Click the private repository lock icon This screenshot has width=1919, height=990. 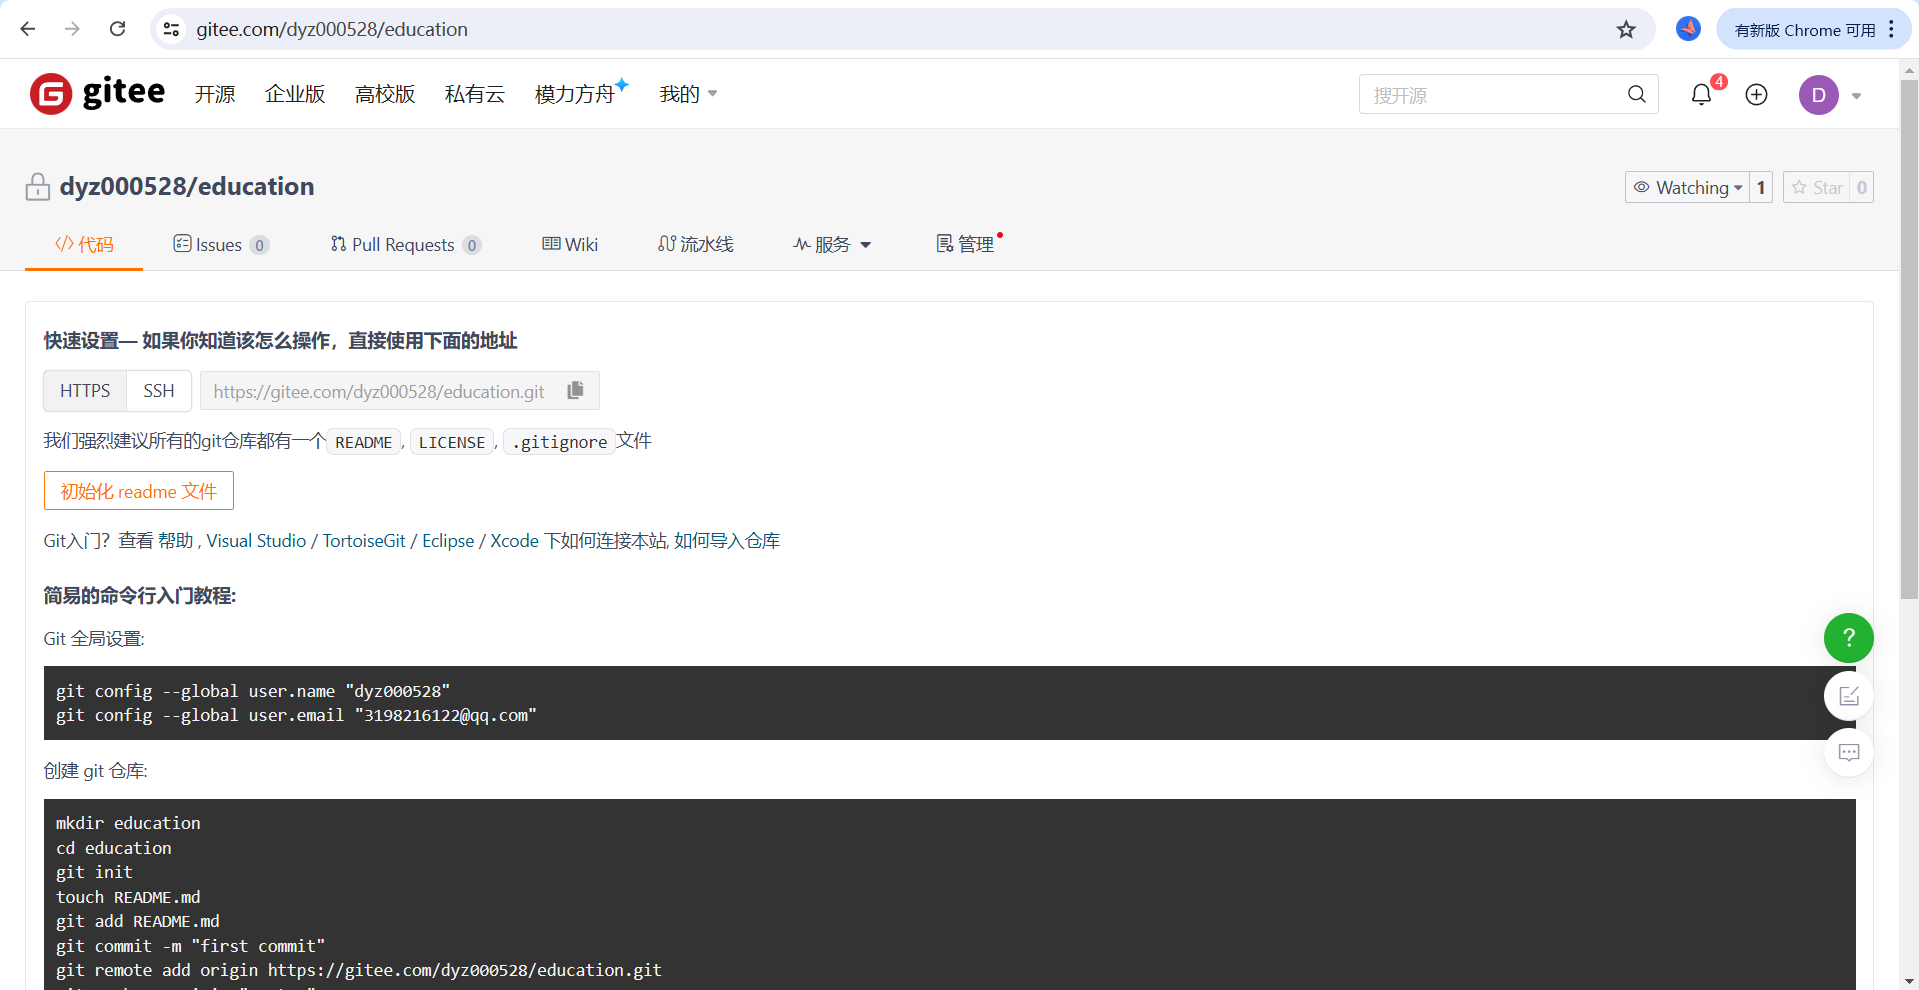click(37, 186)
